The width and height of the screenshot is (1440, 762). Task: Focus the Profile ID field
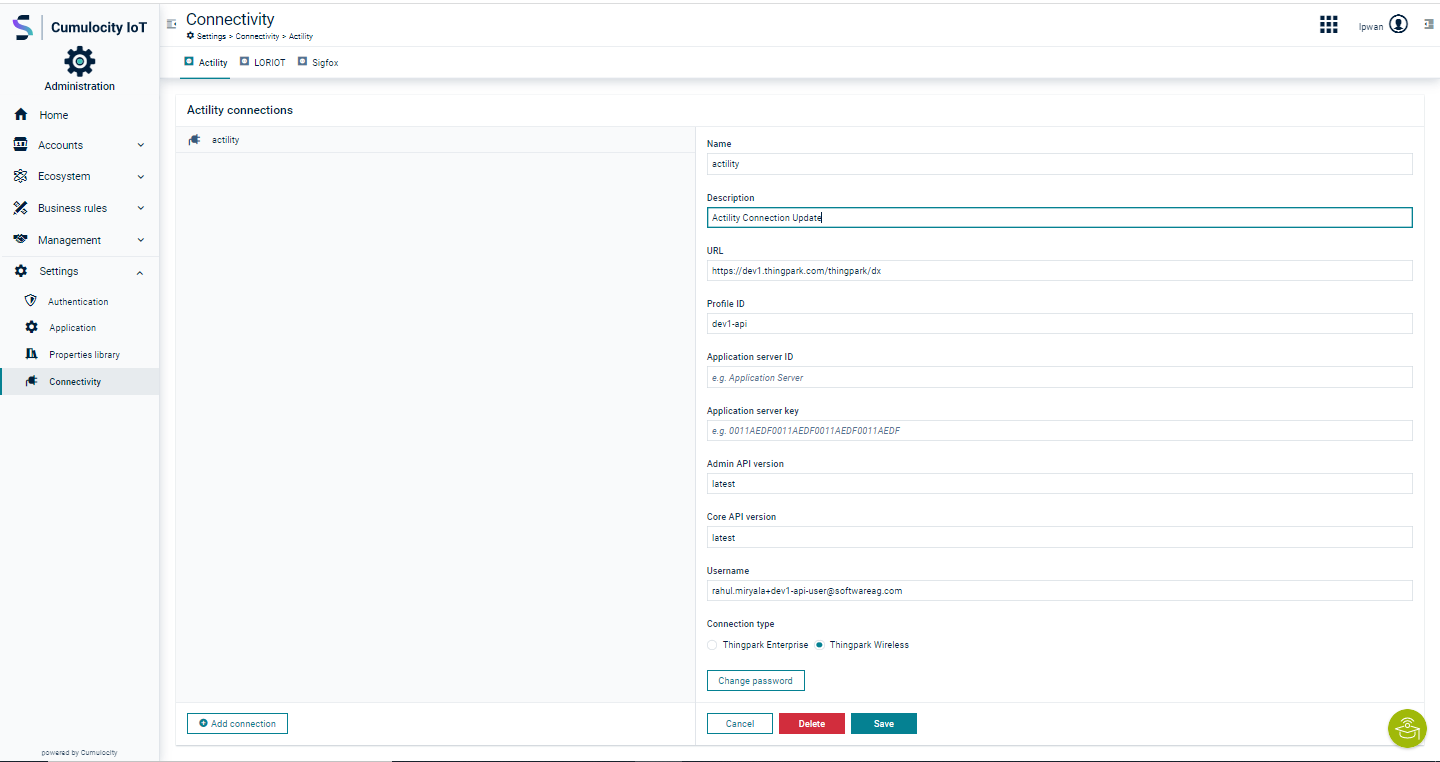point(1059,323)
